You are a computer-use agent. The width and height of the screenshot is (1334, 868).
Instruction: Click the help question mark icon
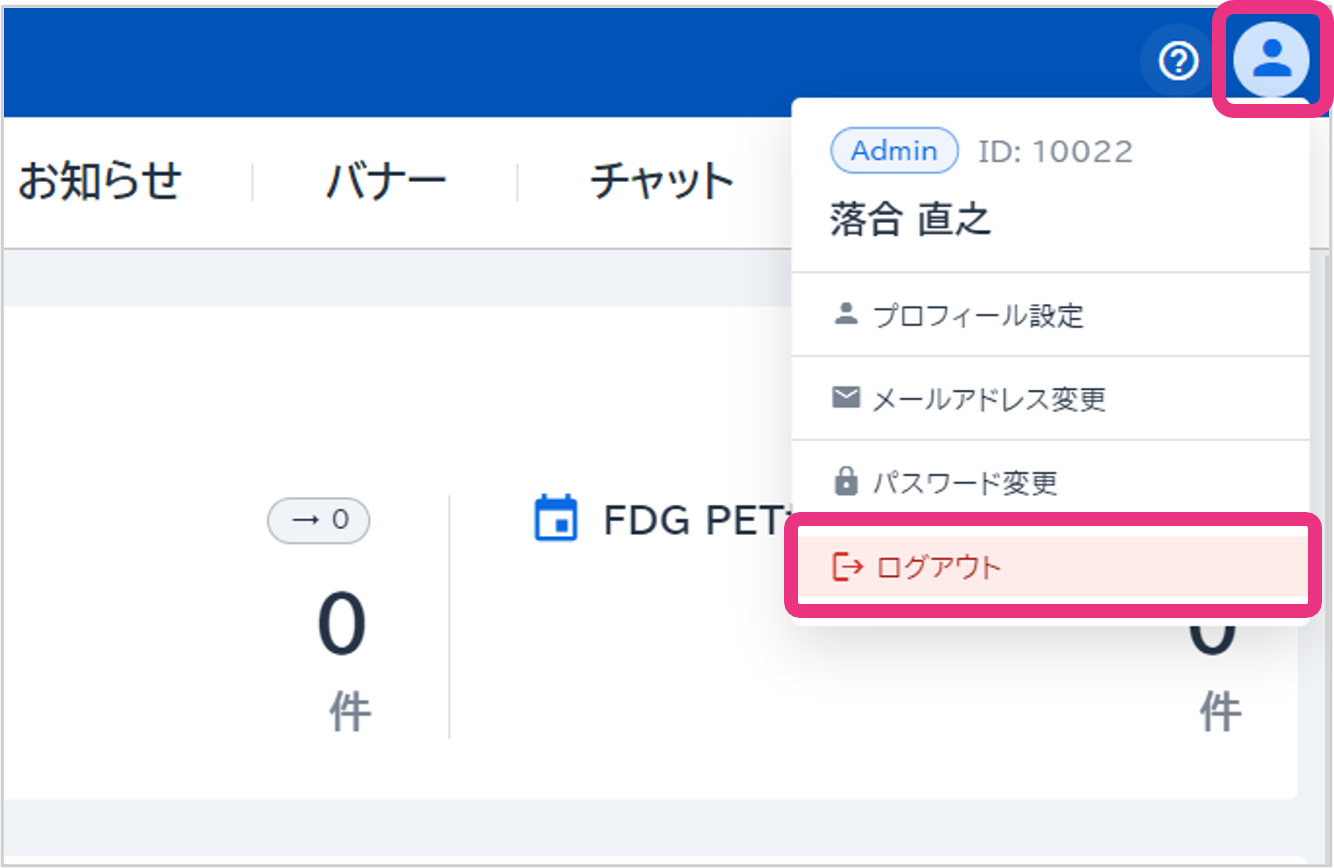click(1179, 62)
